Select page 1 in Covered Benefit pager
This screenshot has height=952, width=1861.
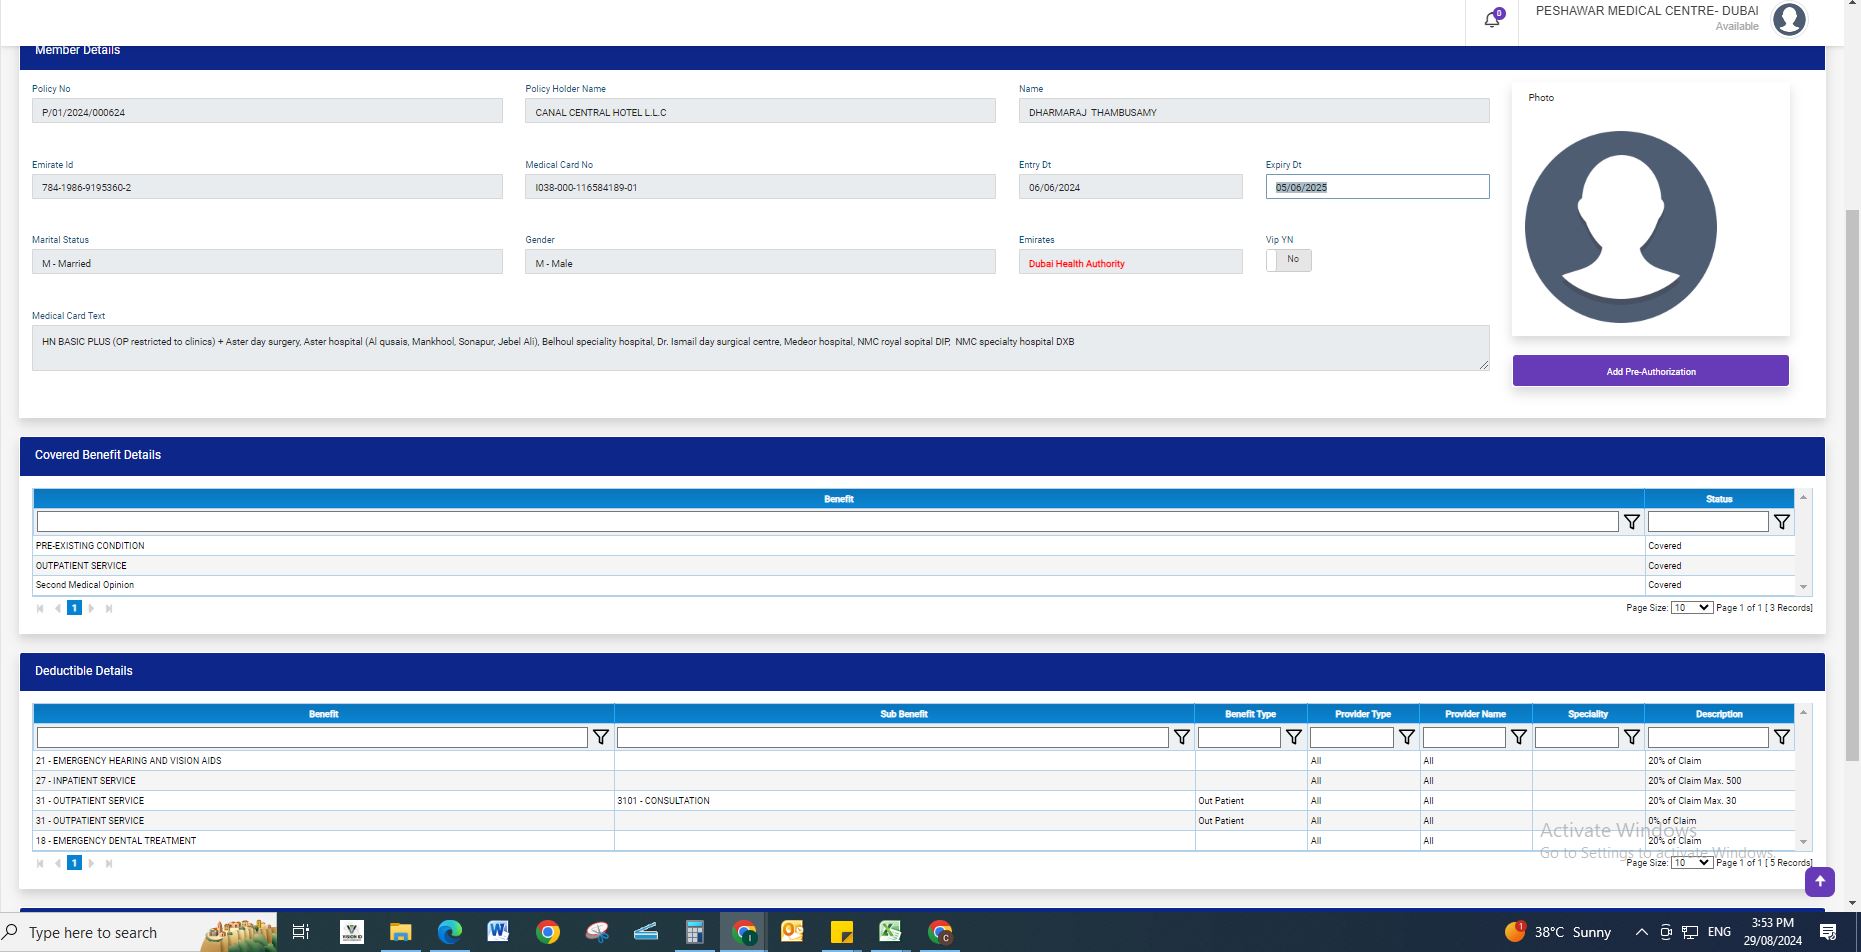tap(74, 608)
